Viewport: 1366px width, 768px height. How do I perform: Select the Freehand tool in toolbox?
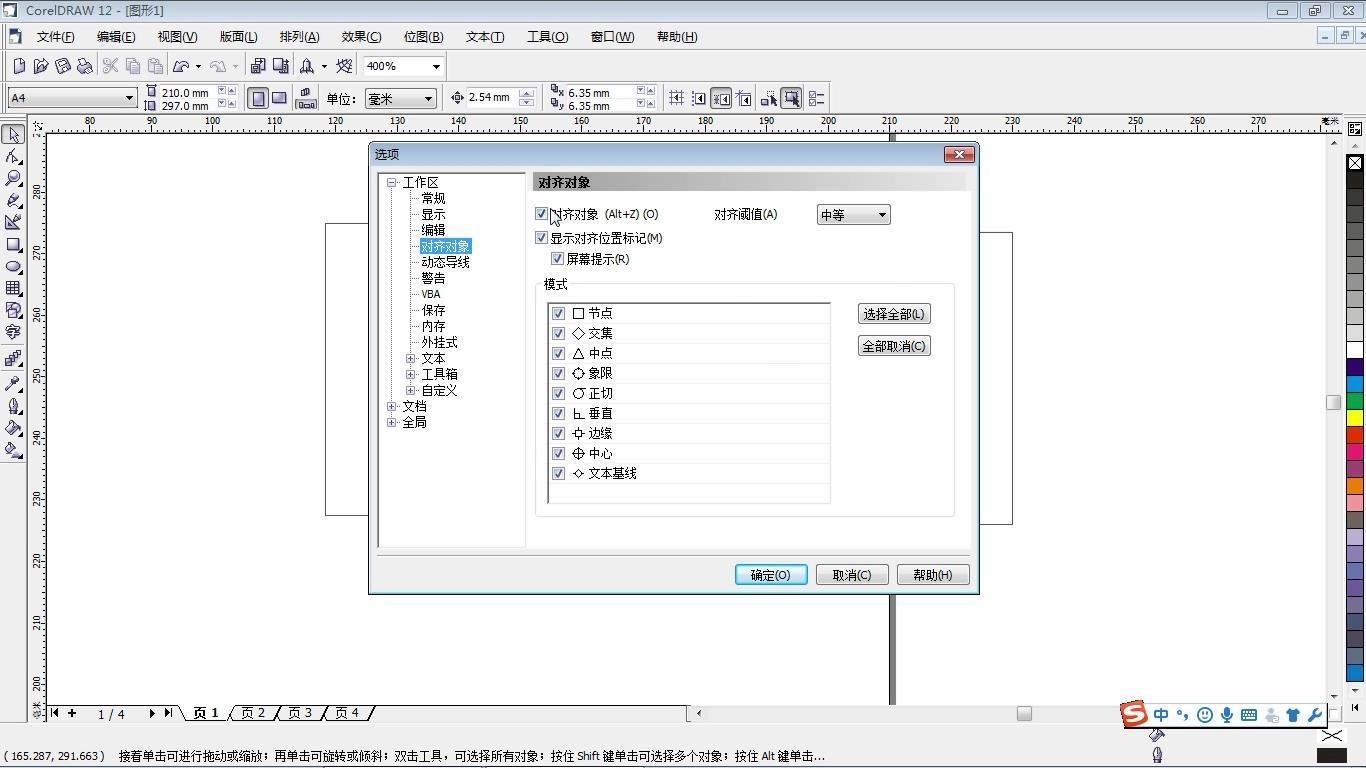13,200
